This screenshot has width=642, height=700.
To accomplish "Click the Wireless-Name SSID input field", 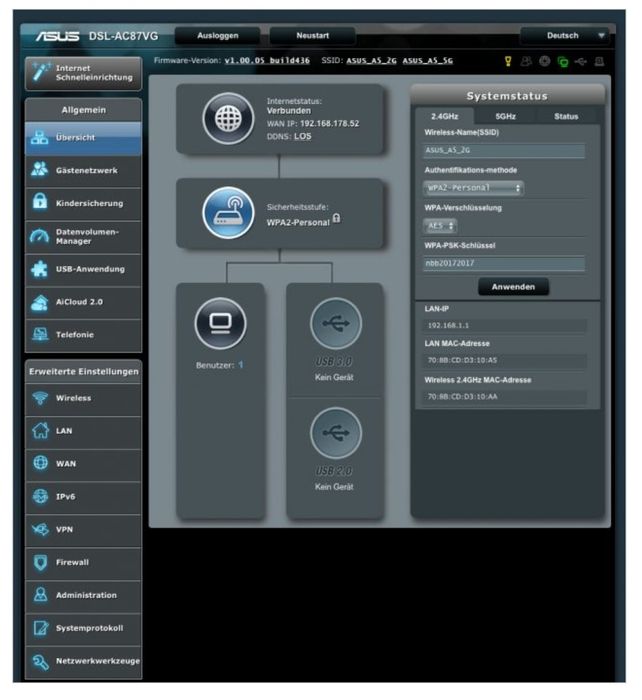I will coord(504,150).
